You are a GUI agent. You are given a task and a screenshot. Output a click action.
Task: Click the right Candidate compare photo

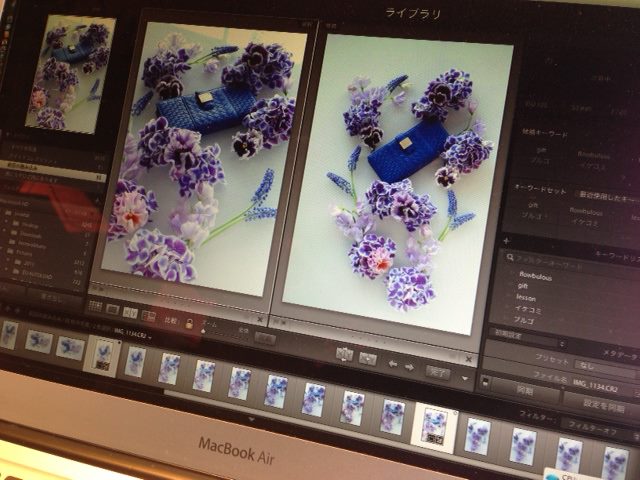(398, 184)
